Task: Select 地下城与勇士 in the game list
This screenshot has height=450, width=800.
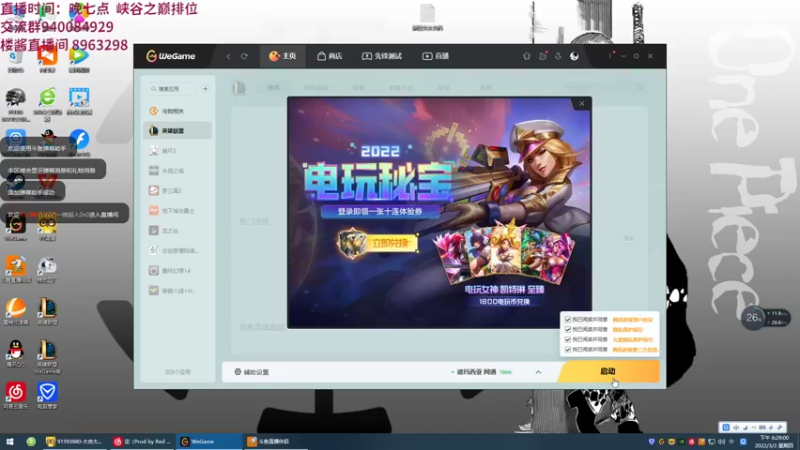Action: (x=178, y=210)
